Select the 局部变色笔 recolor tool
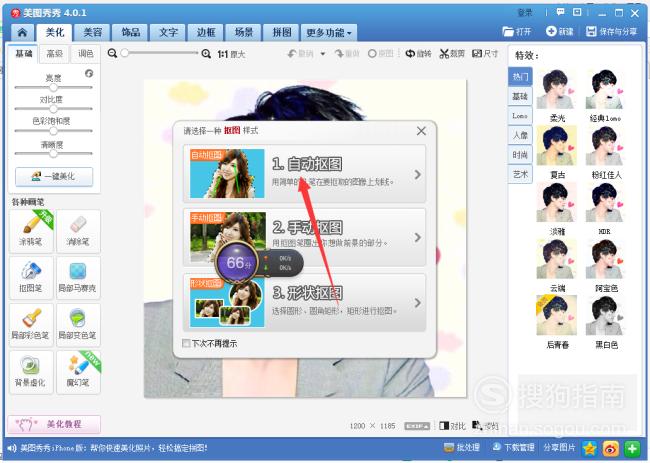The image size is (650, 463). click(x=78, y=325)
